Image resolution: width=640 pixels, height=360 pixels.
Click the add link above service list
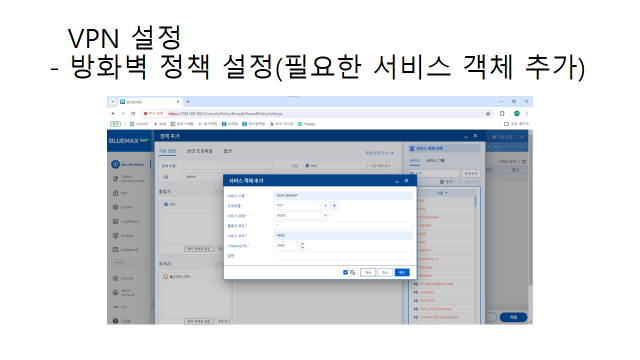point(446,182)
